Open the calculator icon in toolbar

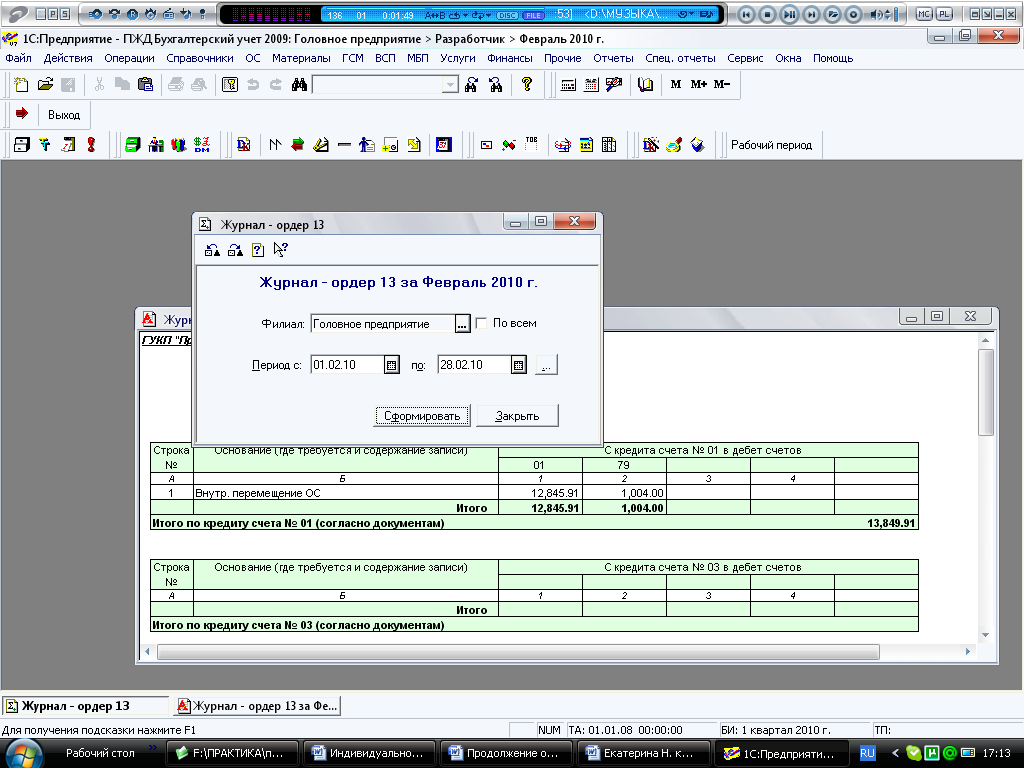[568, 84]
